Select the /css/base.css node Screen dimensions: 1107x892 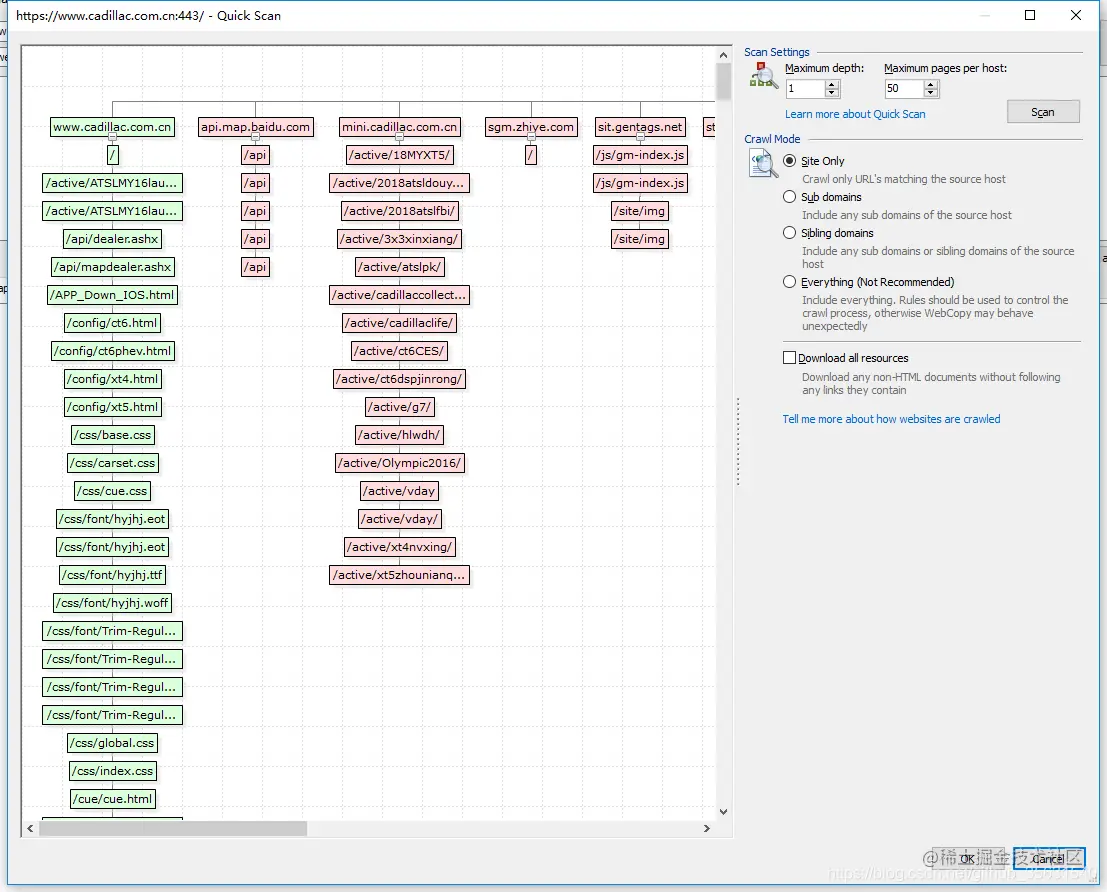[112, 435]
